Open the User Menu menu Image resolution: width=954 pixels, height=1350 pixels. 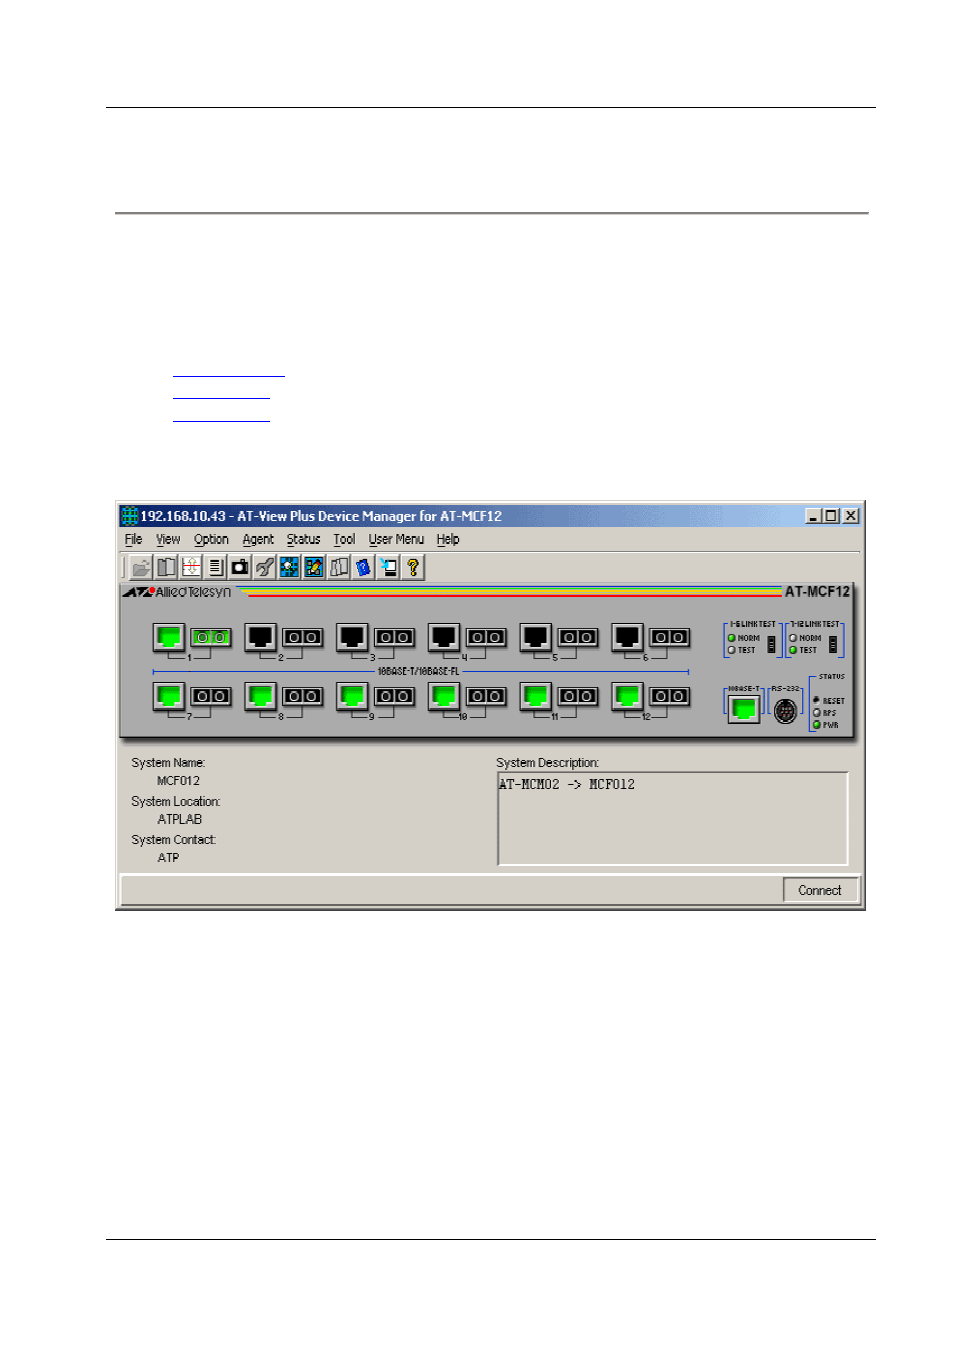[396, 539]
